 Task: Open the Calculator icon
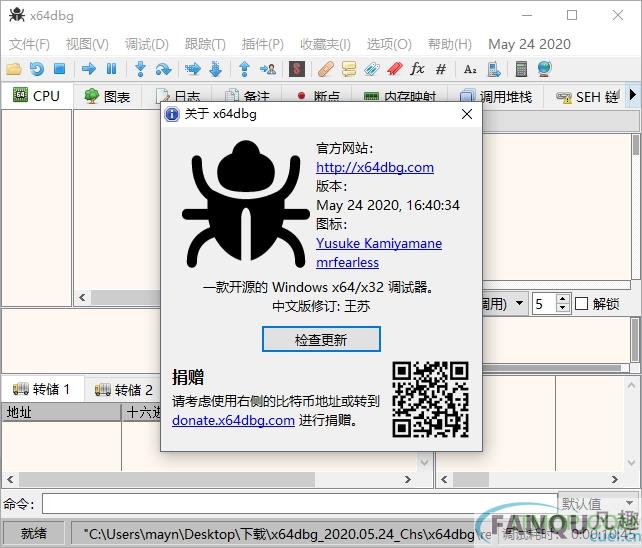pos(521,69)
